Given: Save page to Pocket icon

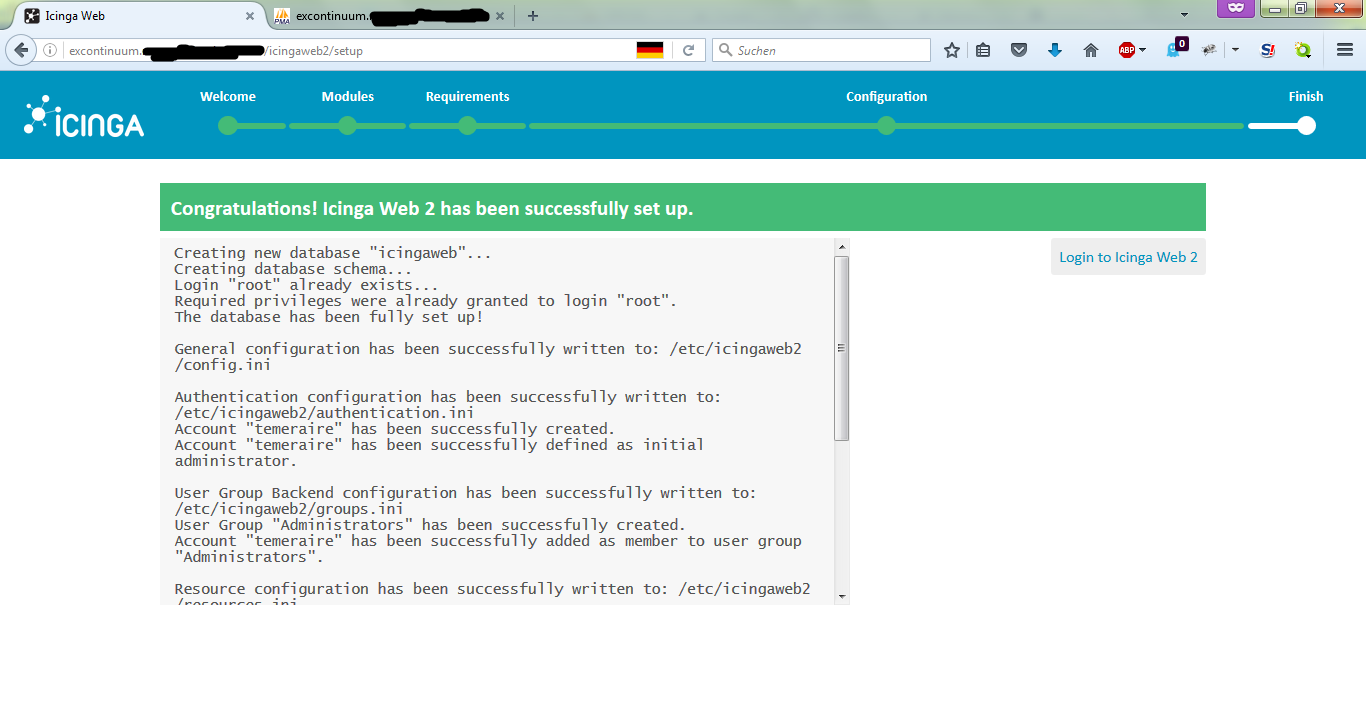Looking at the screenshot, I should click(1019, 50).
